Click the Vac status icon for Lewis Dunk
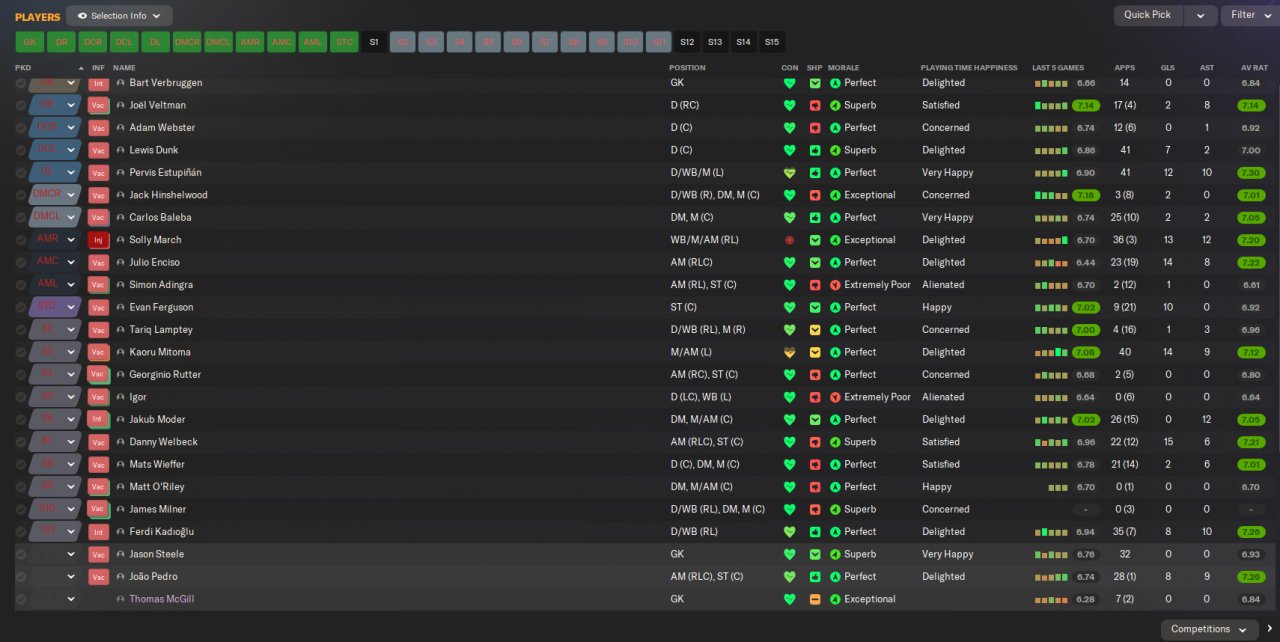 [x=98, y=150]
